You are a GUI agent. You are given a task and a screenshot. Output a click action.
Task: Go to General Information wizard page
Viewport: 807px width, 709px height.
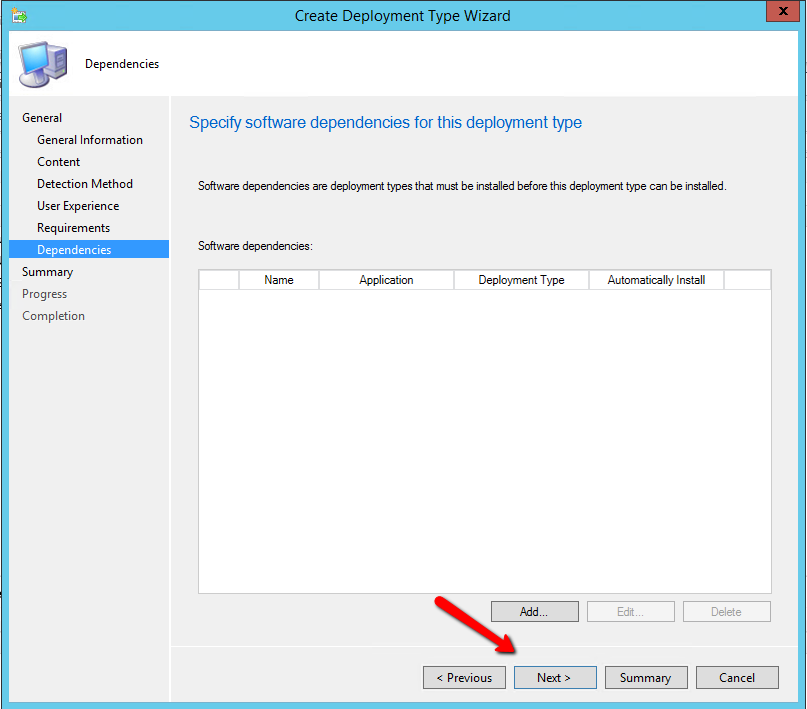90,140
